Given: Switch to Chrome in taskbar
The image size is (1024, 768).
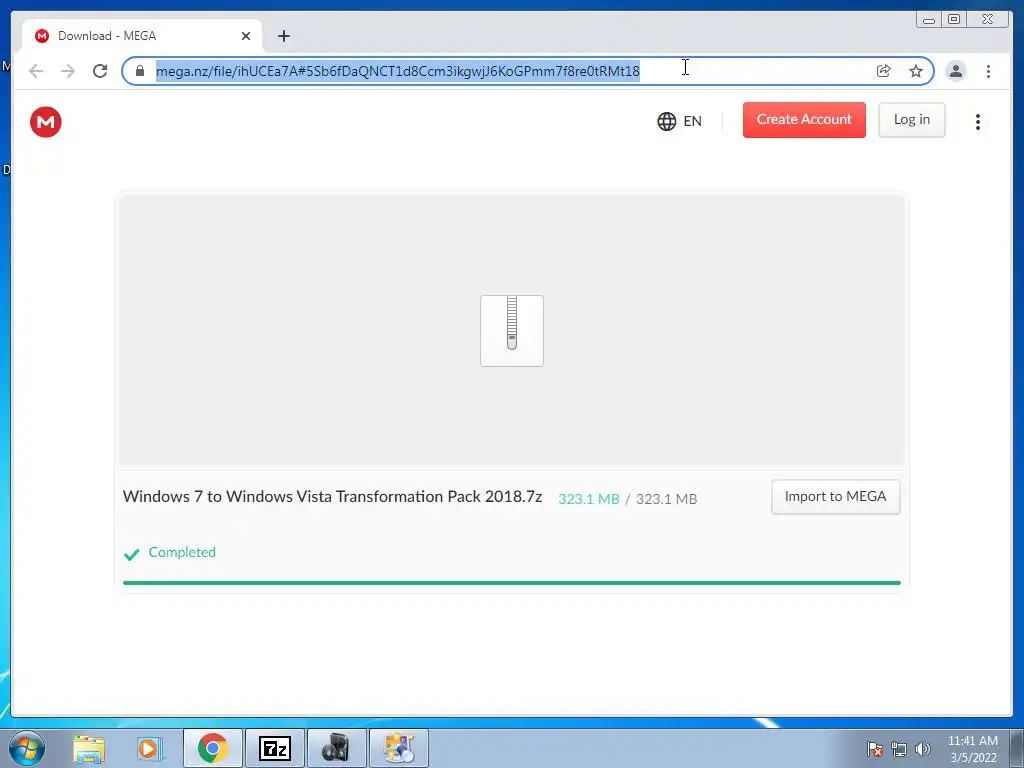Looking at the screenshot, I should (x=213, y=748).
